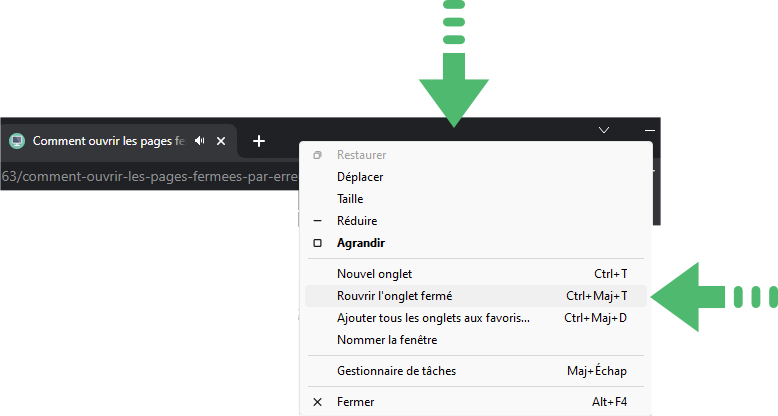
Task: Open a new tab with plus button
Action: (259, 141)
